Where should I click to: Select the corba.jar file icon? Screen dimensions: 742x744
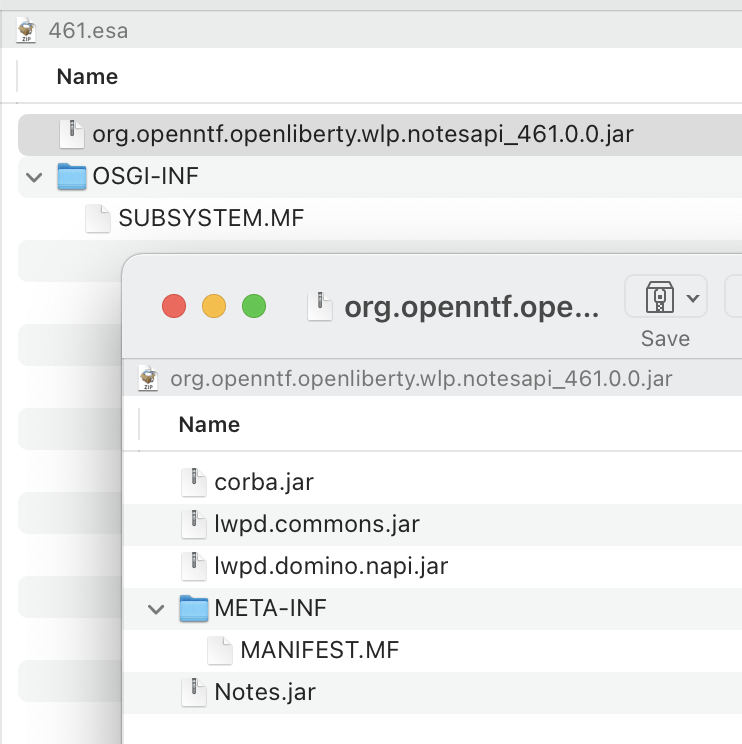(x=193, y=482)
